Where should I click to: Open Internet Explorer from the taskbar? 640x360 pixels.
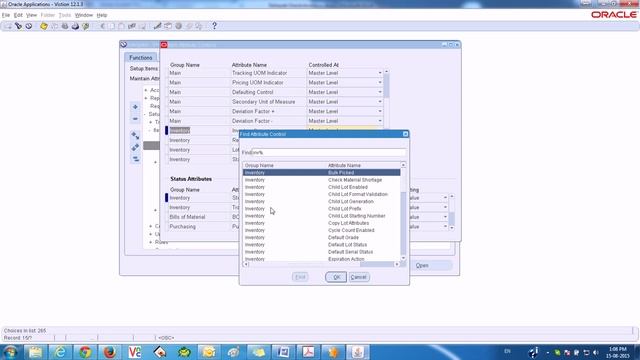(x=60, y=352)
